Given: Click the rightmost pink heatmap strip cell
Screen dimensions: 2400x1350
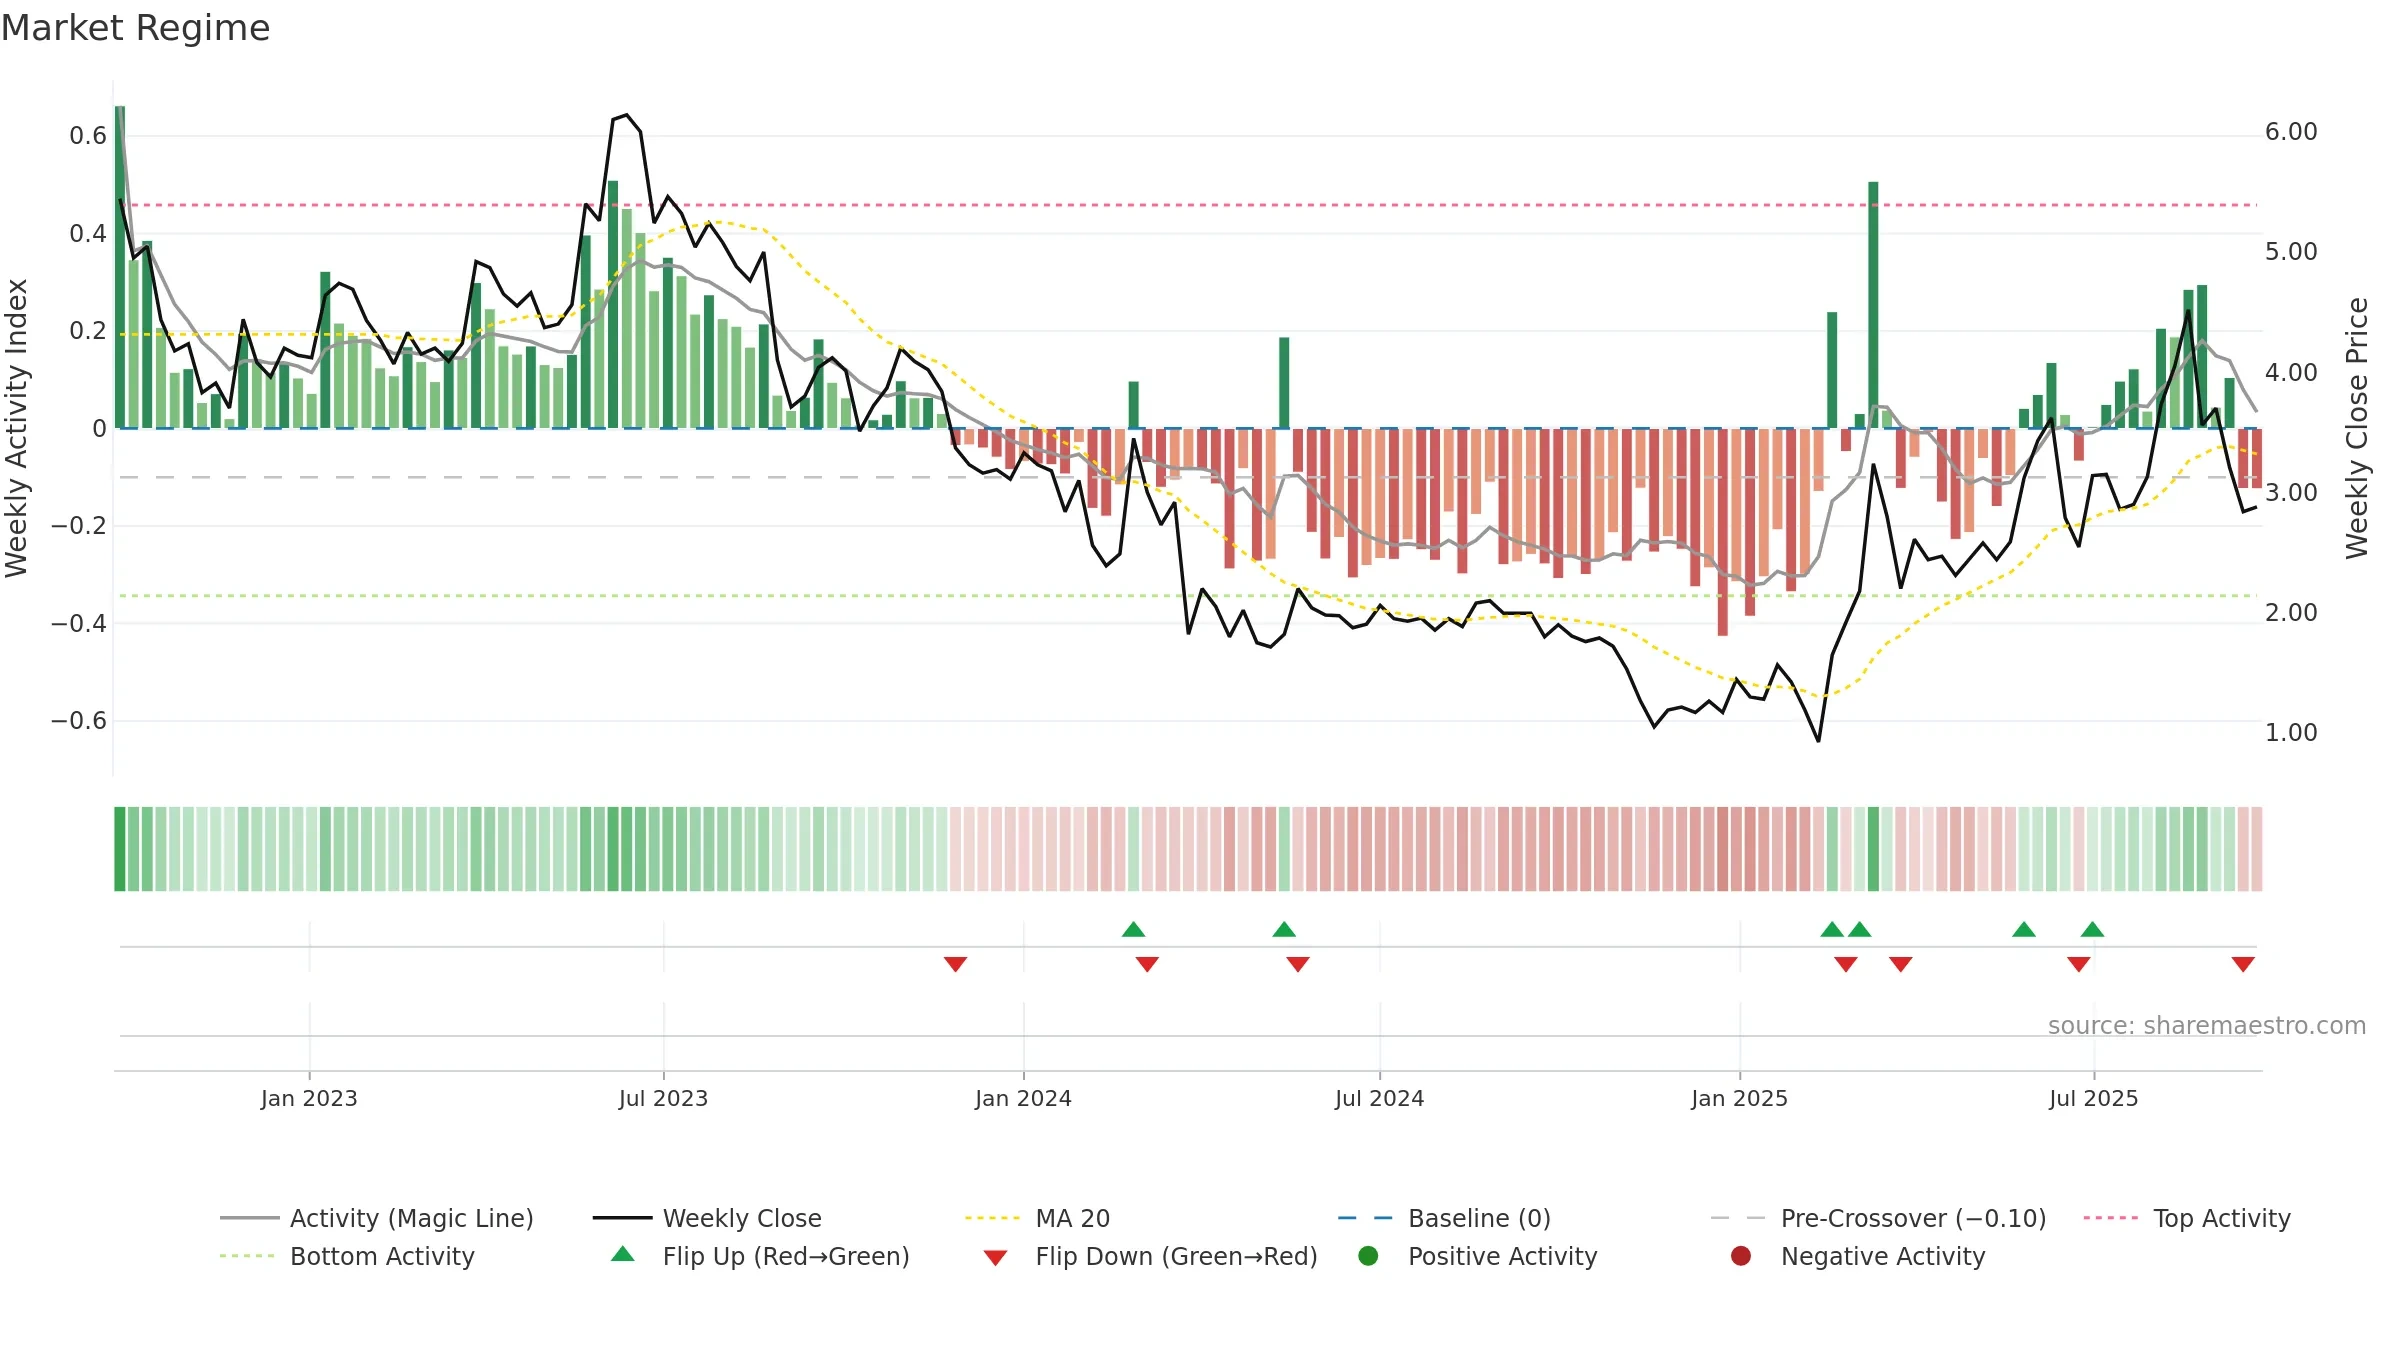Looking at the screenshot, I should pyautogui.click(x=2257, y=849).
